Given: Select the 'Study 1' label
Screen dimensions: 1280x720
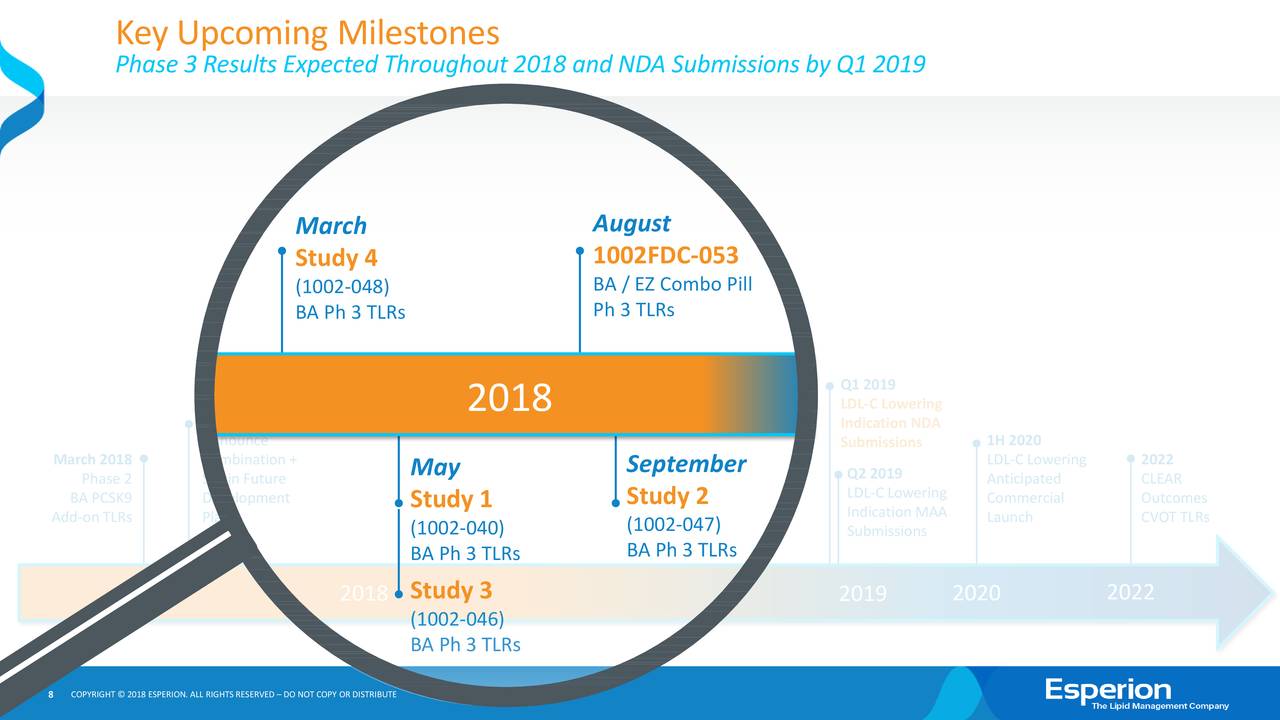Looking at the screenshot, I should pyautogui.click(x=452, y=499).
